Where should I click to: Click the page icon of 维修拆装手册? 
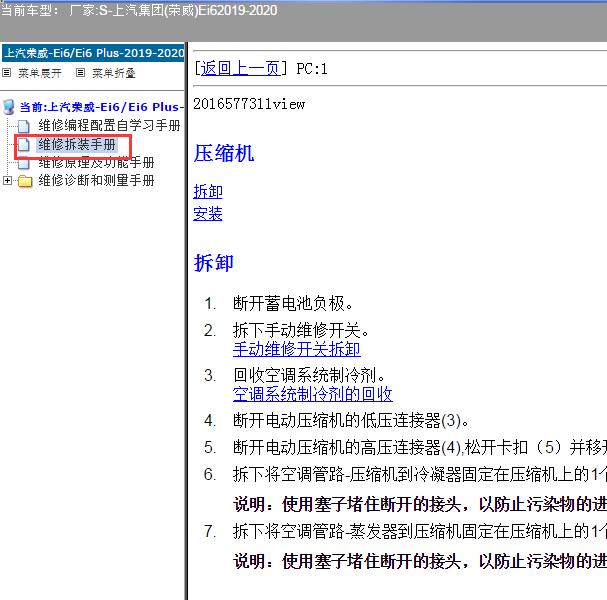[x=24, y=145]
